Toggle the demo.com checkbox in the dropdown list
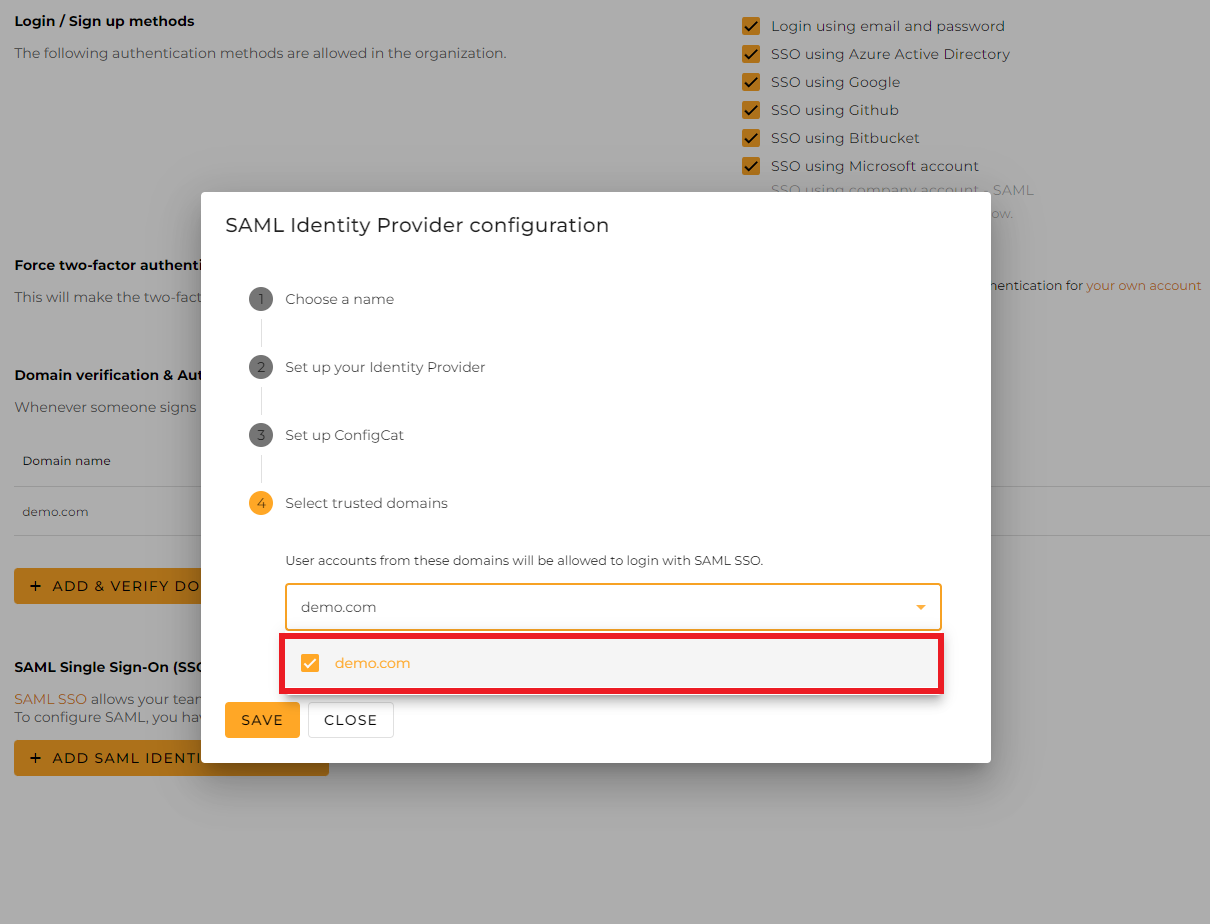1210x924 pixels. 310,662
